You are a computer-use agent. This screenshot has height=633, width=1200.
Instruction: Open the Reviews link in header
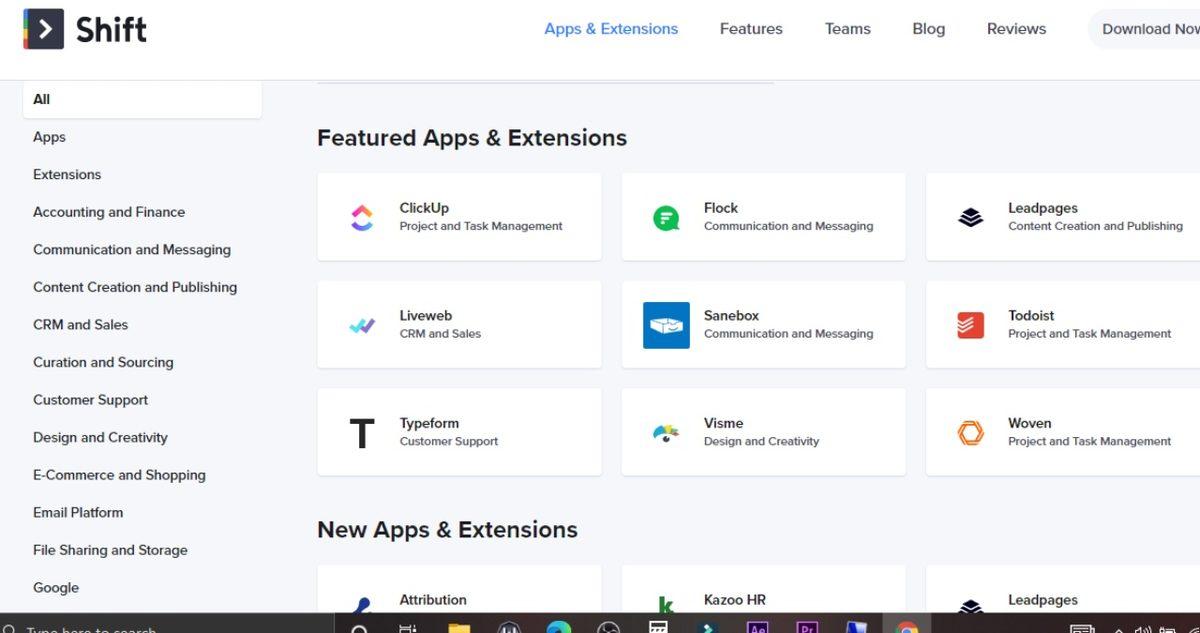[1016, 29]
